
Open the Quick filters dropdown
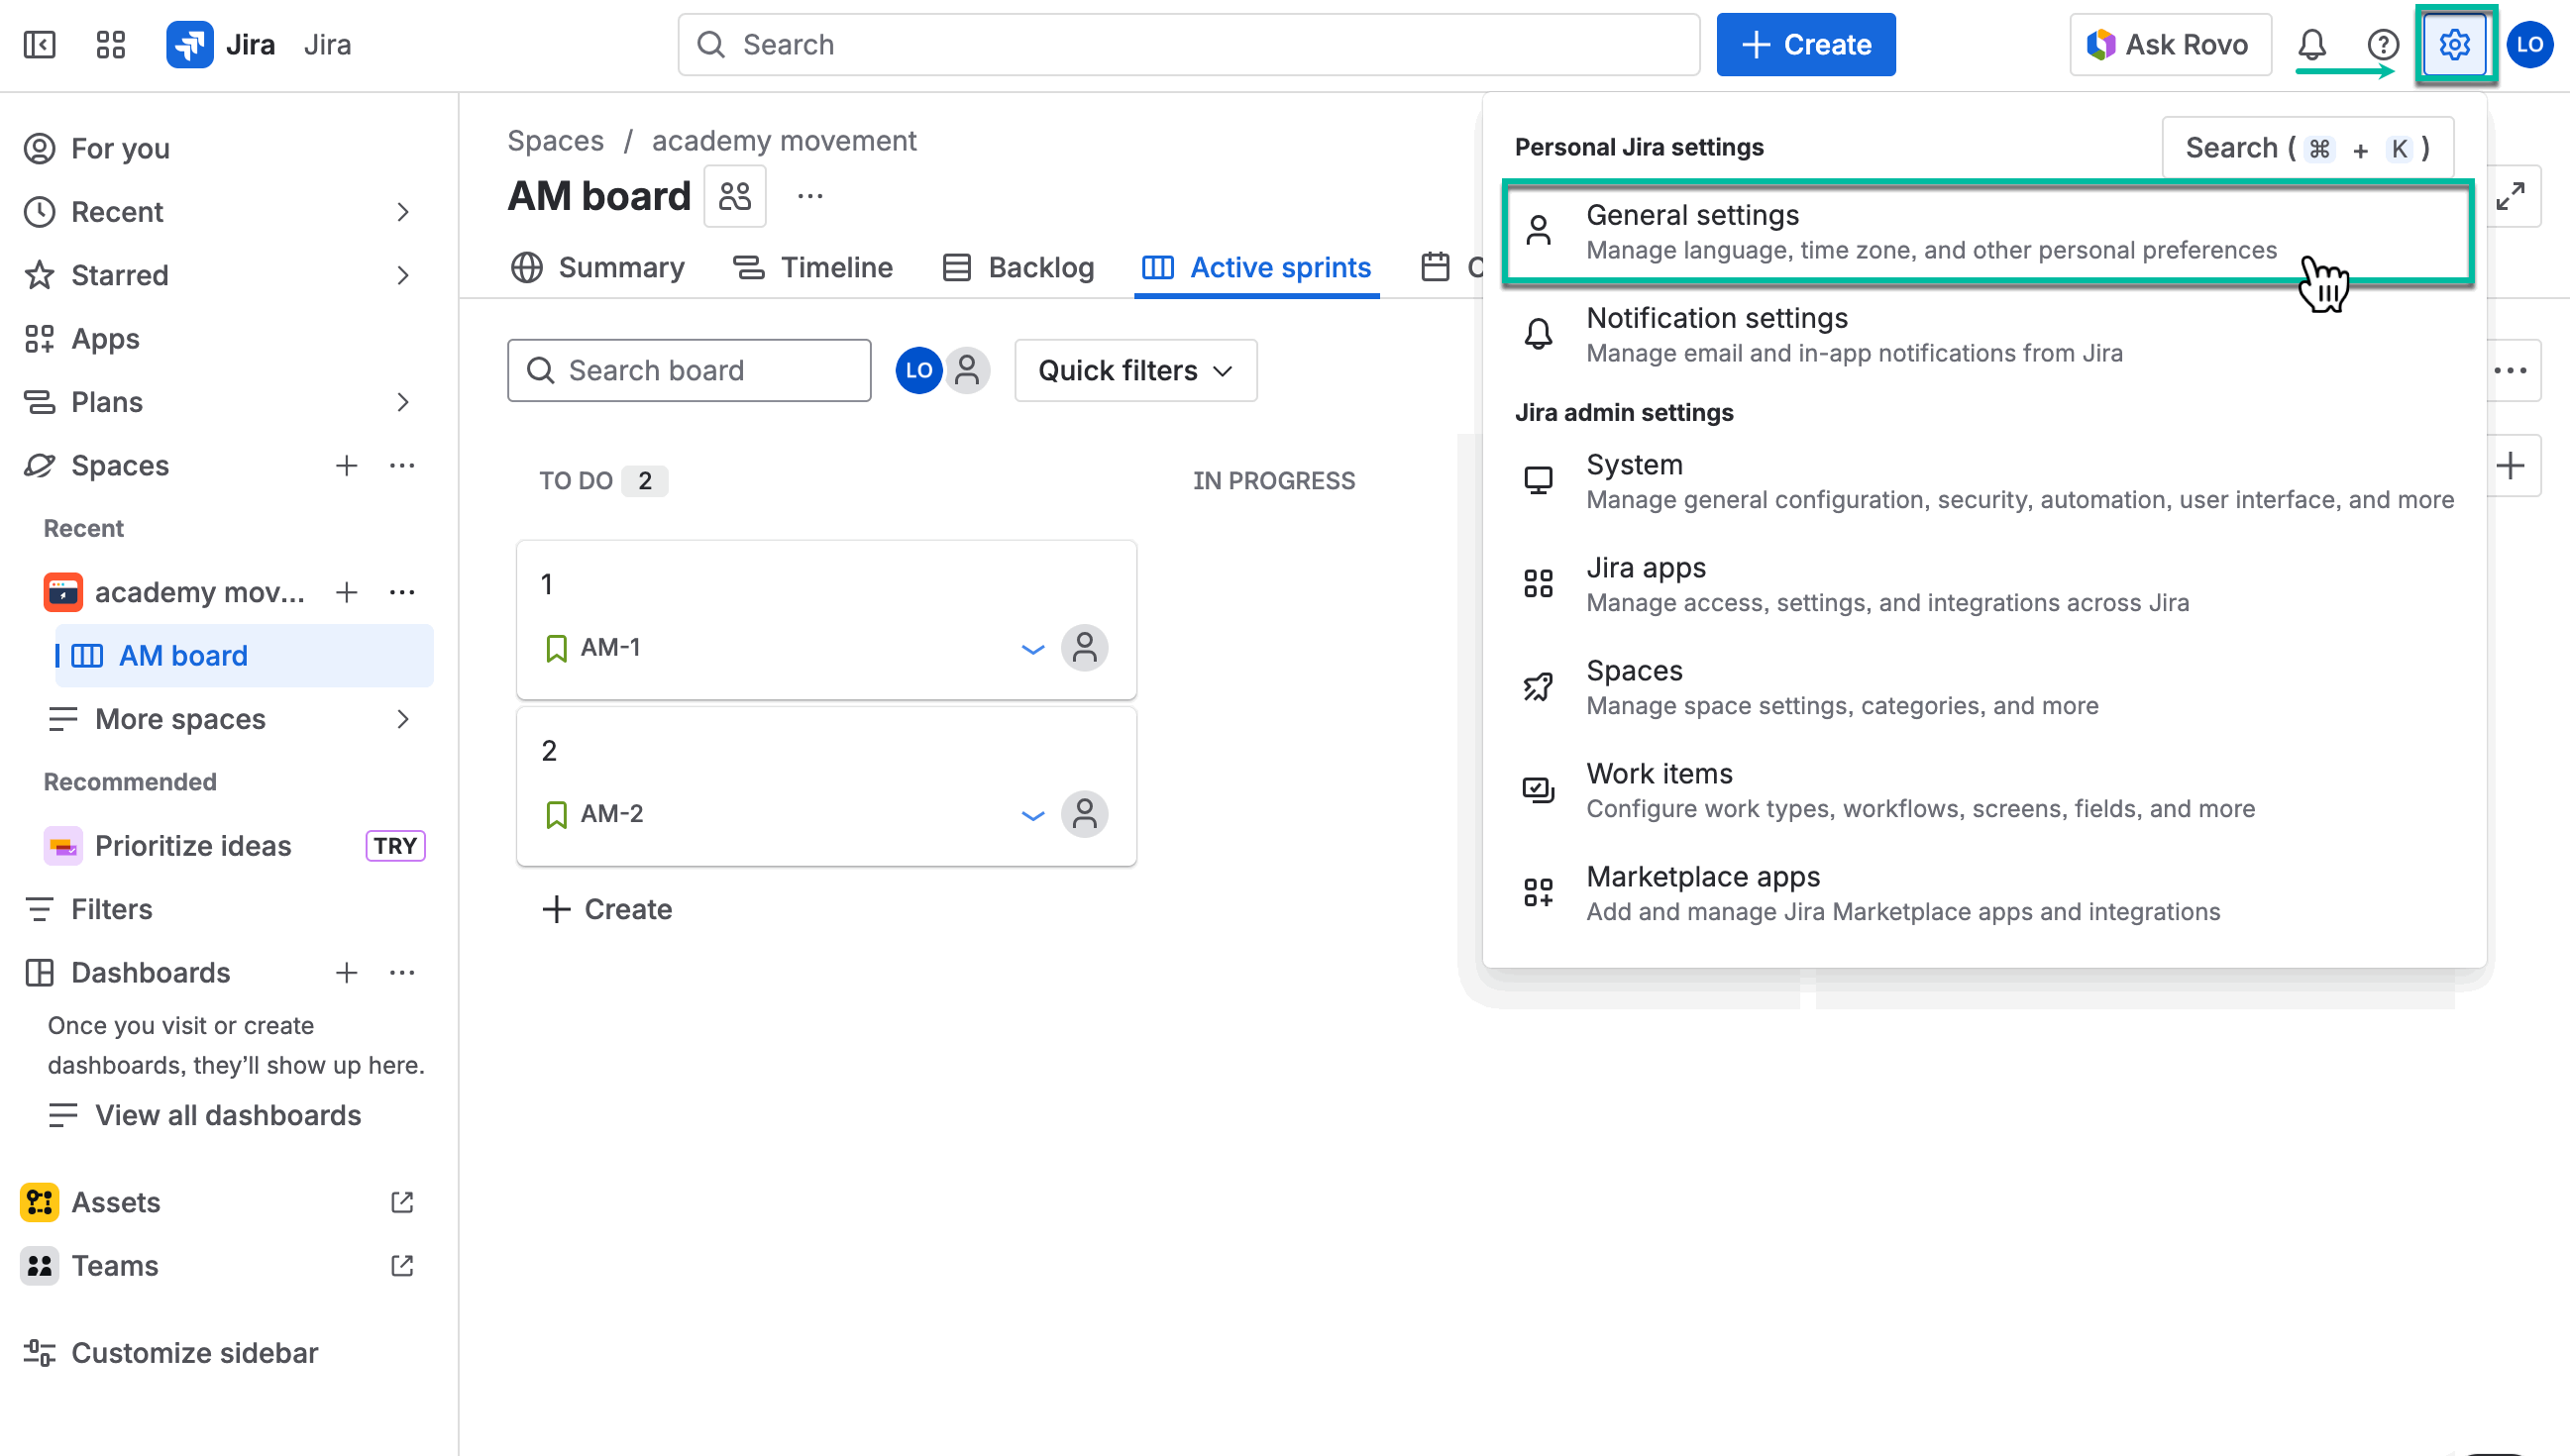tap(1135, 371)
